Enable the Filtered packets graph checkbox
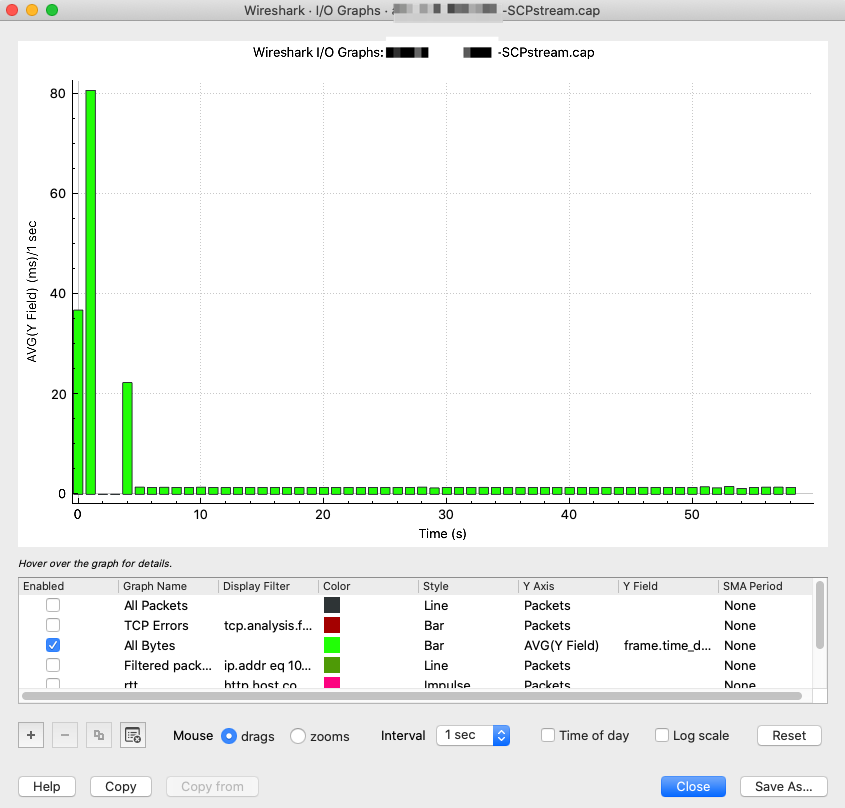This screenshot has height=808, width=845. tap(53, 665)
